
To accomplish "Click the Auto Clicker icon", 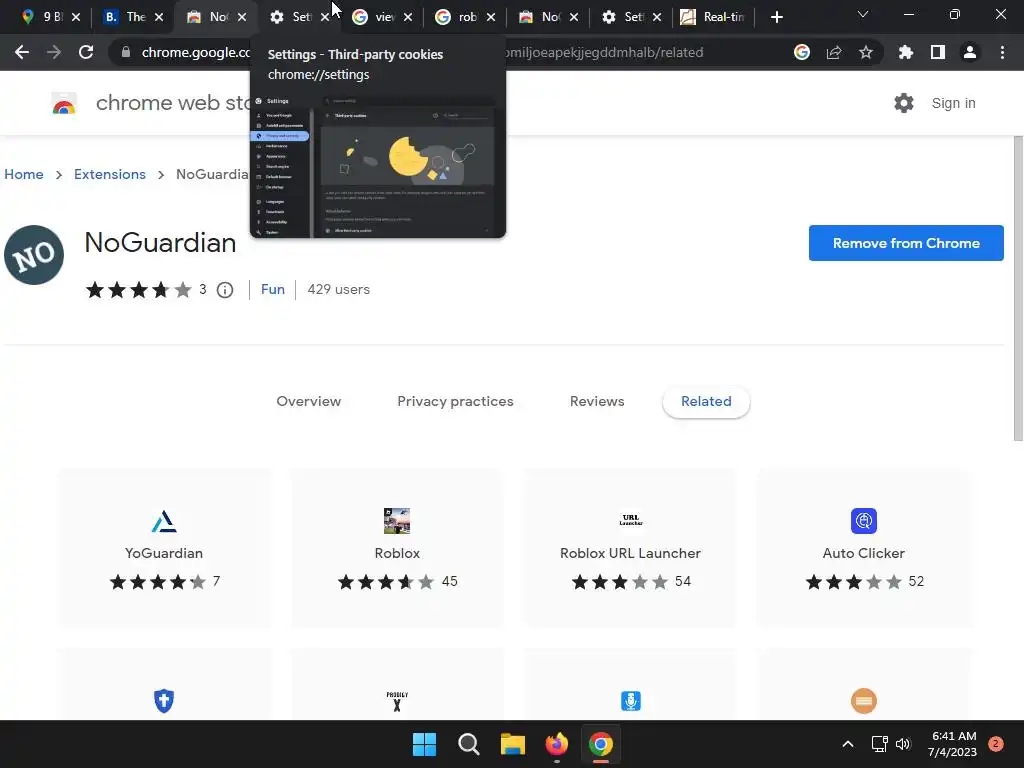I will pos(864,521).
